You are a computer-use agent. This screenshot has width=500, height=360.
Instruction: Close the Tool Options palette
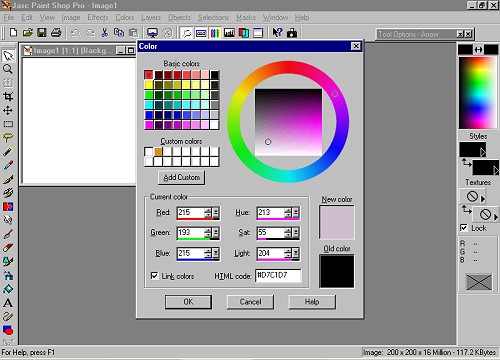[468, 34]
